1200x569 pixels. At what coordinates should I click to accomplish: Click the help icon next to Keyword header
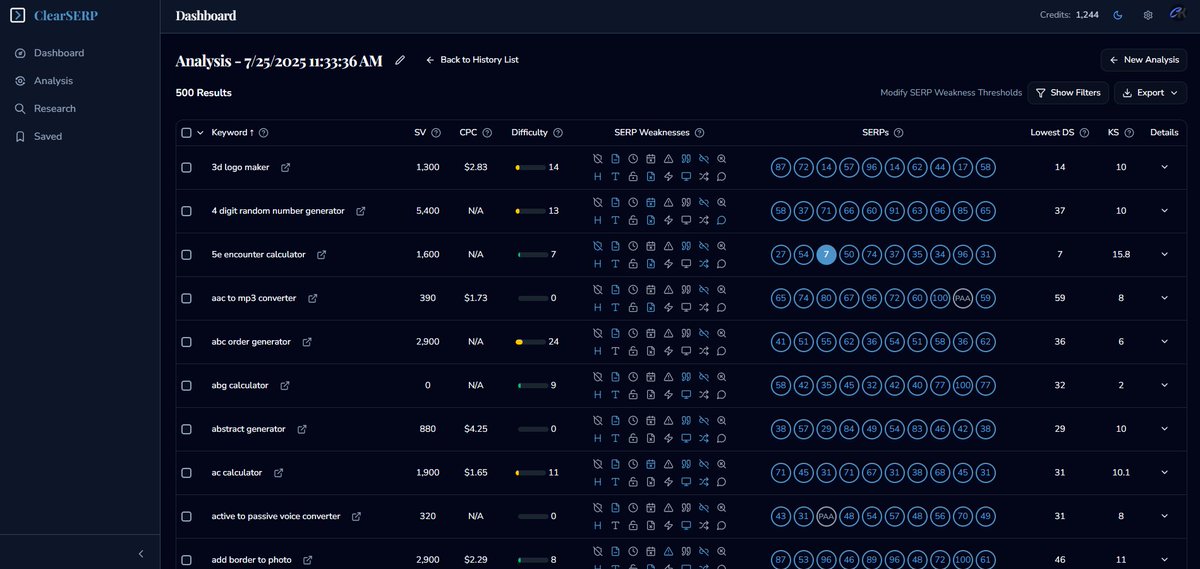click(263, 132)
